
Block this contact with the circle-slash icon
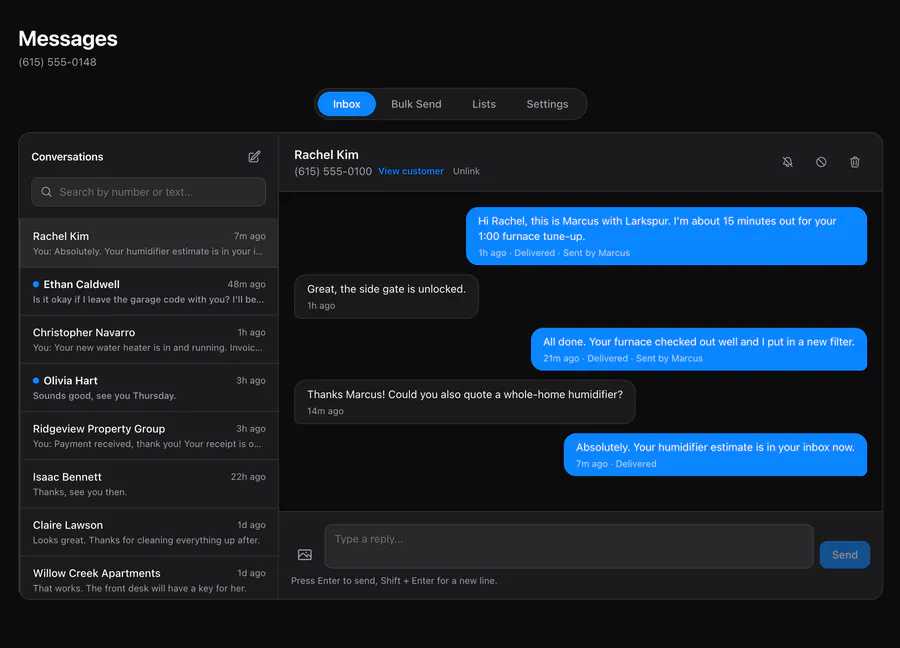tap(821, 162)
